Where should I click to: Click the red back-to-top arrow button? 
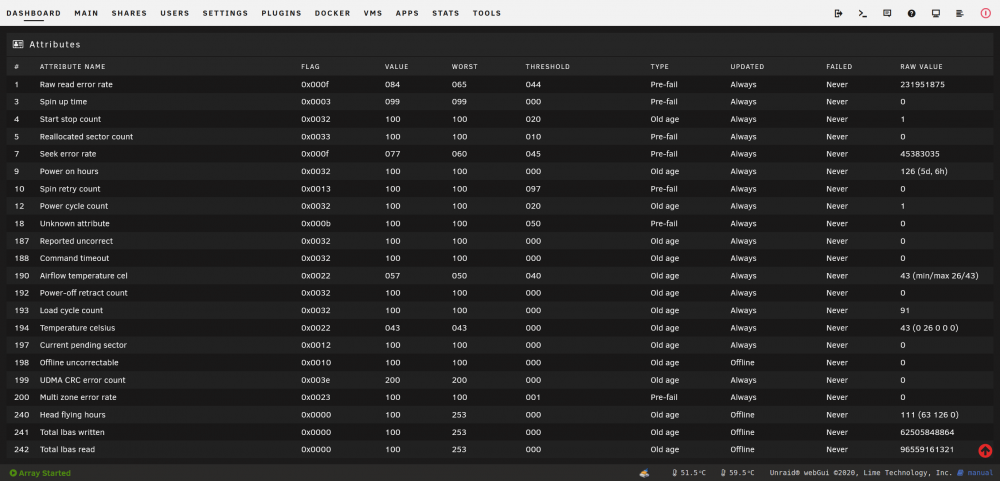(985, 450)
